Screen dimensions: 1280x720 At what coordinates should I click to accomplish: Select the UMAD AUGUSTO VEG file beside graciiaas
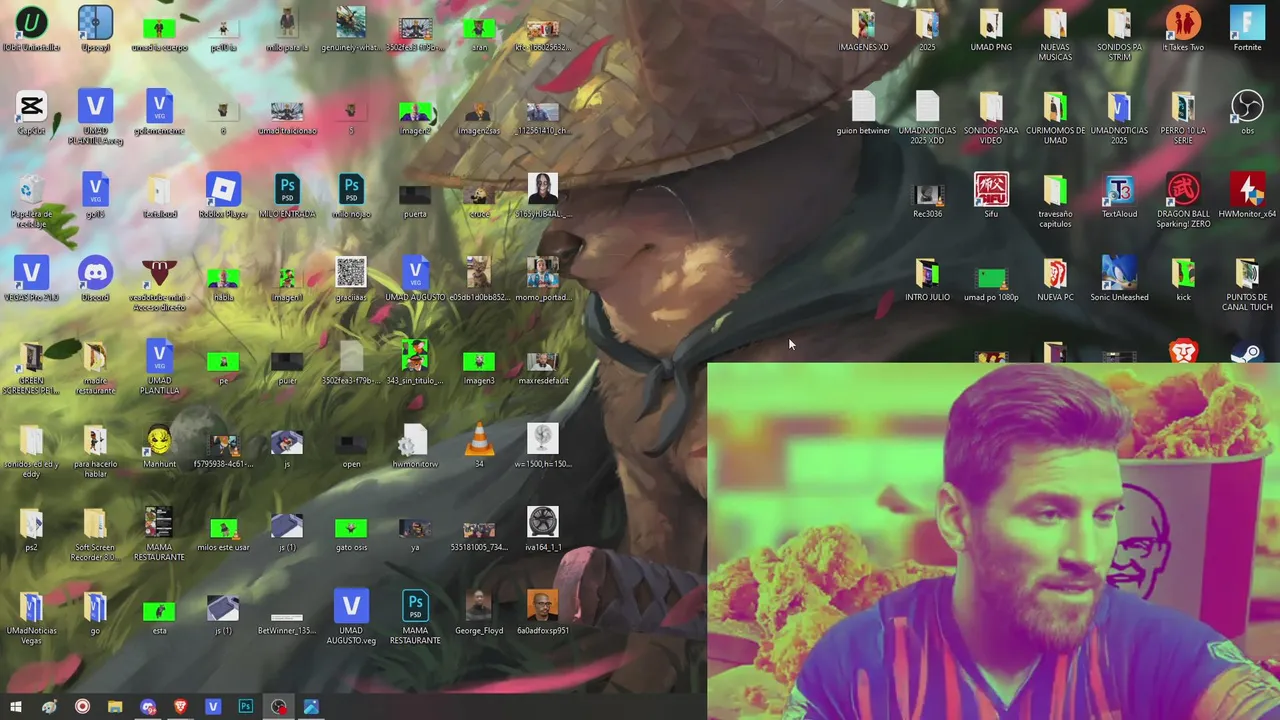coord(415,279)
